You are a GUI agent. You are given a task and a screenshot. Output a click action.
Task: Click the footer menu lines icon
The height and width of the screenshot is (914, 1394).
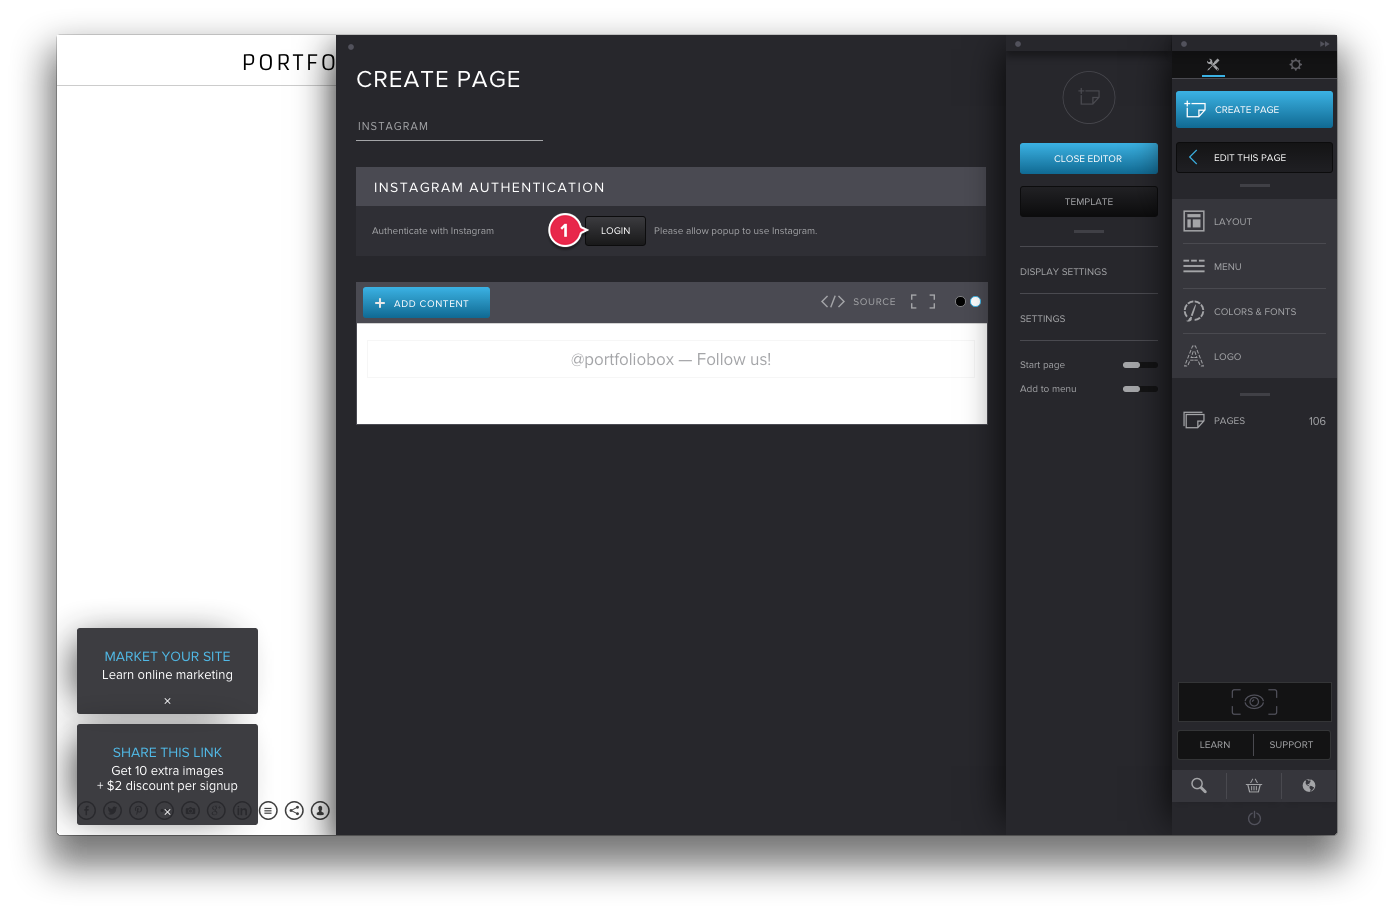pos(268,811)
